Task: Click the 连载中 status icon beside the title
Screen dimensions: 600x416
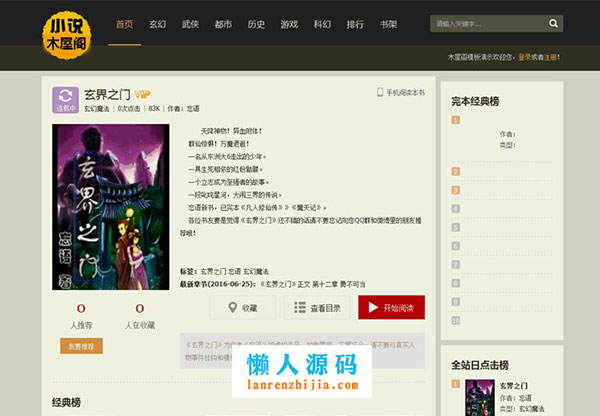Action: point(65,100)
